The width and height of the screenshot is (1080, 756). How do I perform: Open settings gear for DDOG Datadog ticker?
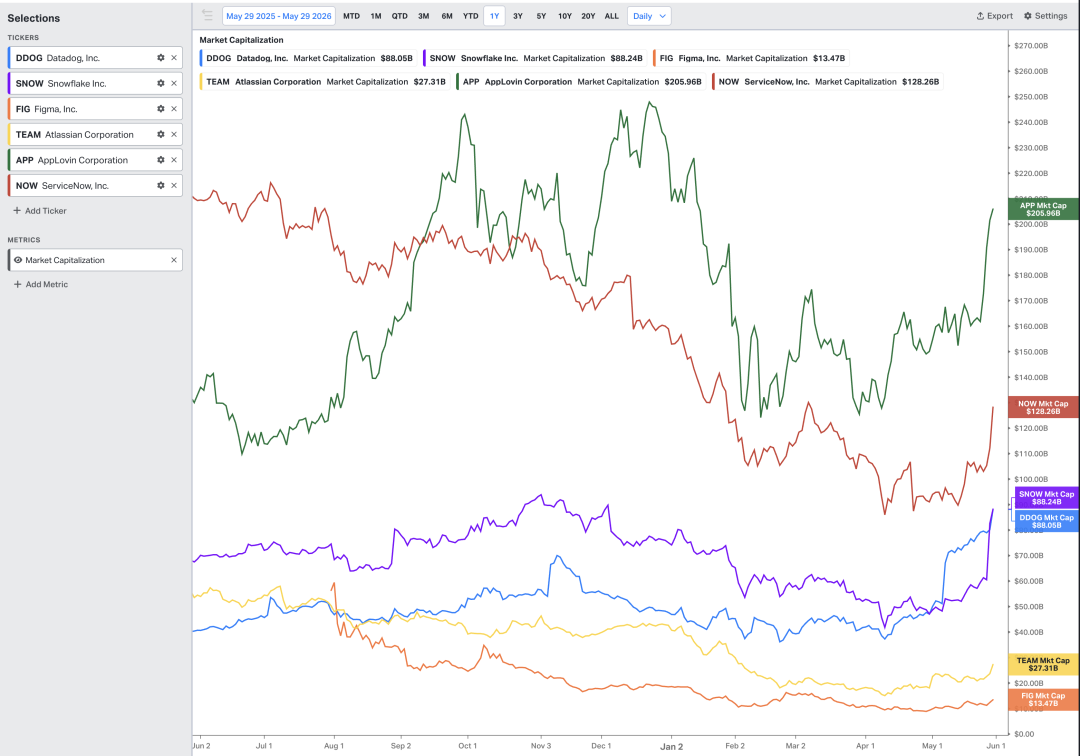(160, 58)
